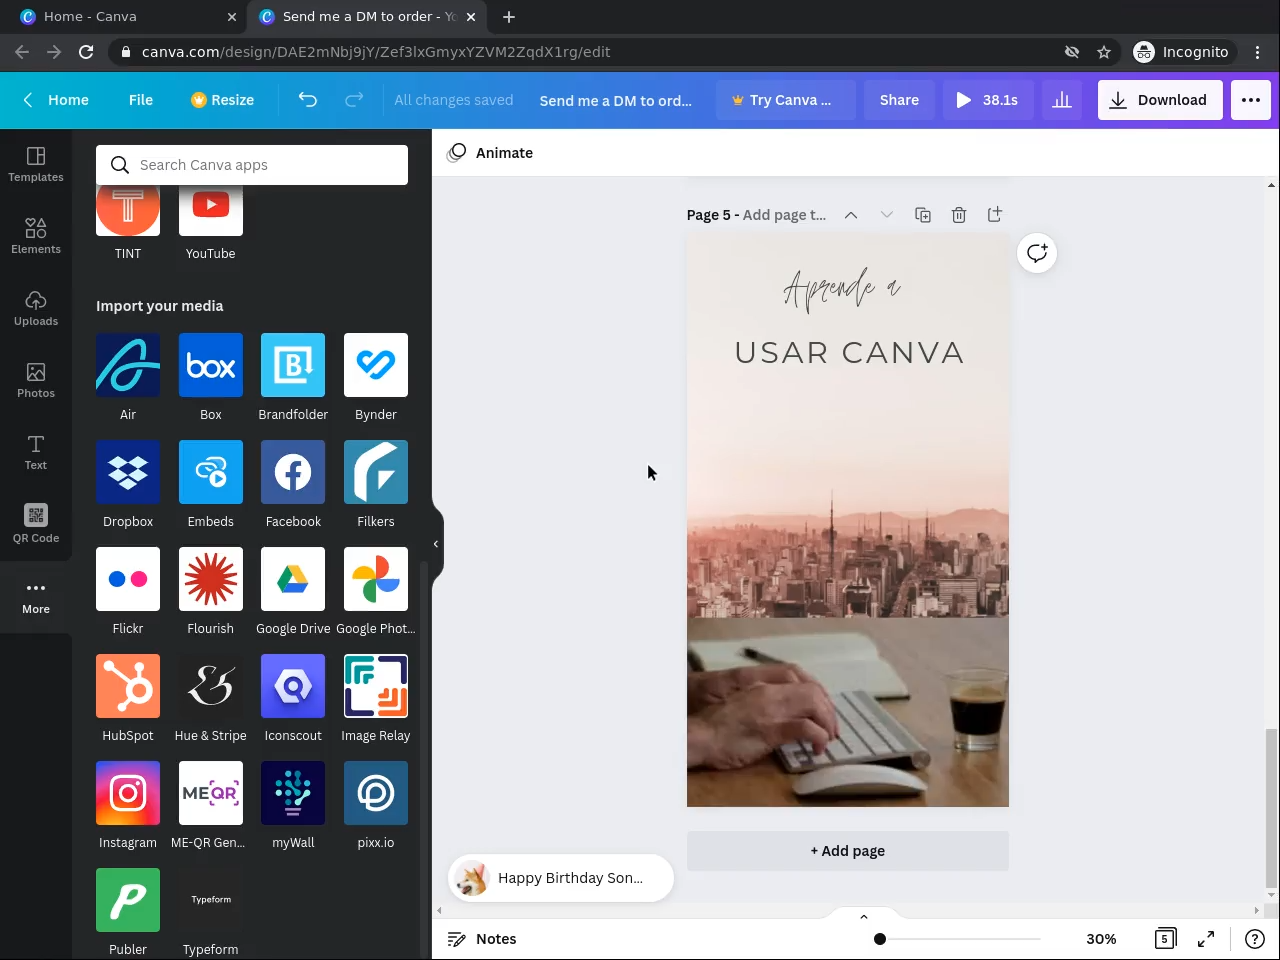Open the three-dot more options menu

[x=1251, y=100]
